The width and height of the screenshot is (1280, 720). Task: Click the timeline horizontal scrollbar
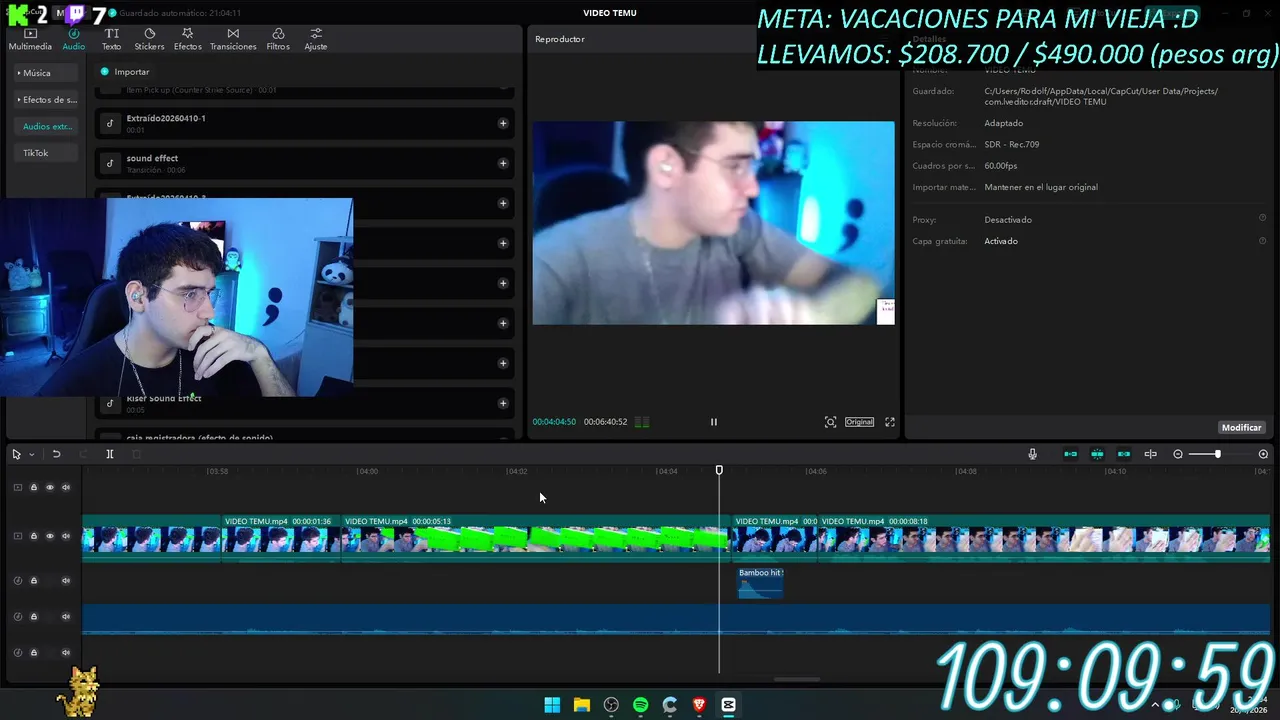point(797,679)
